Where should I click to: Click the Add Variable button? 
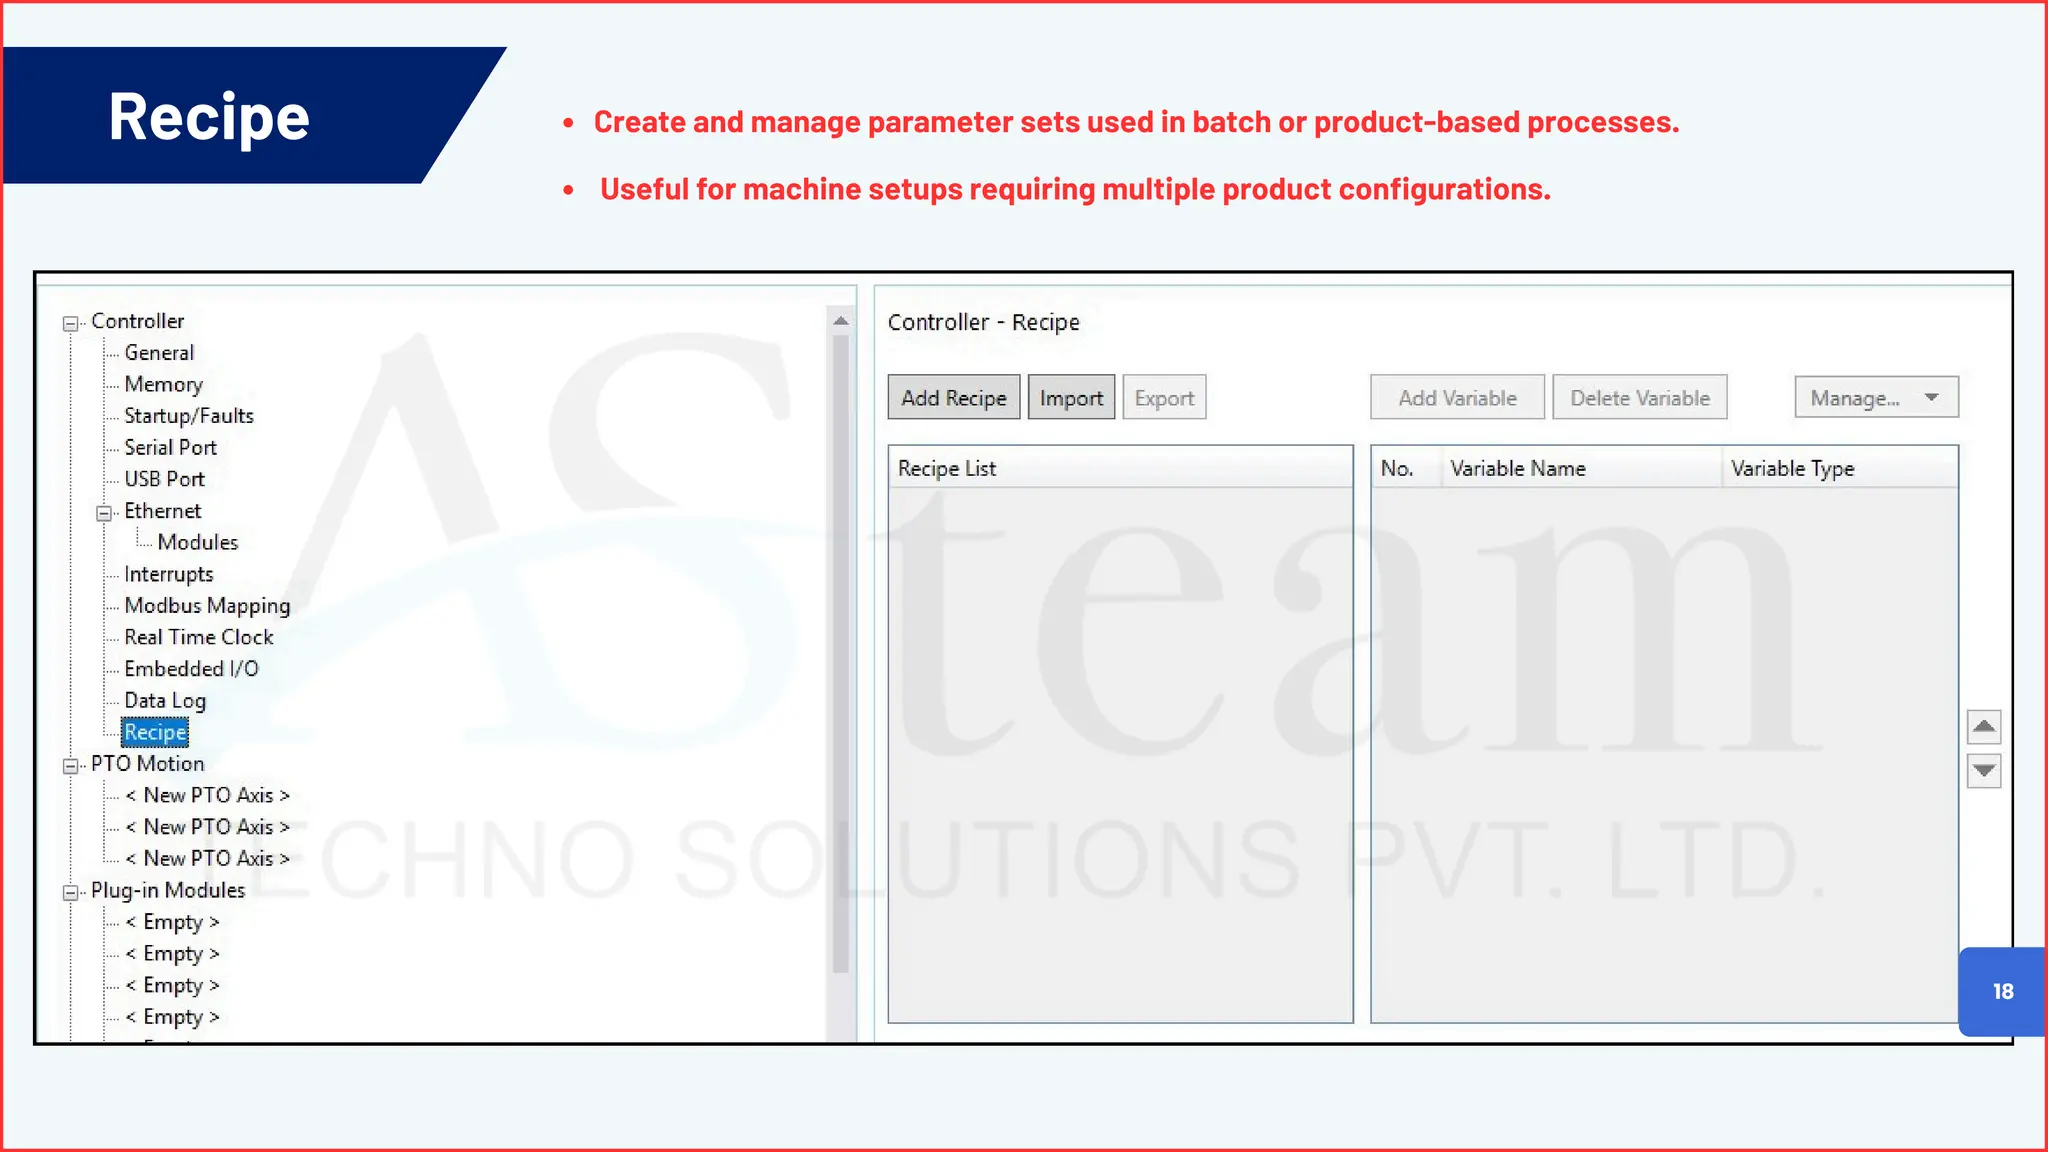(x=1457, y=398)
